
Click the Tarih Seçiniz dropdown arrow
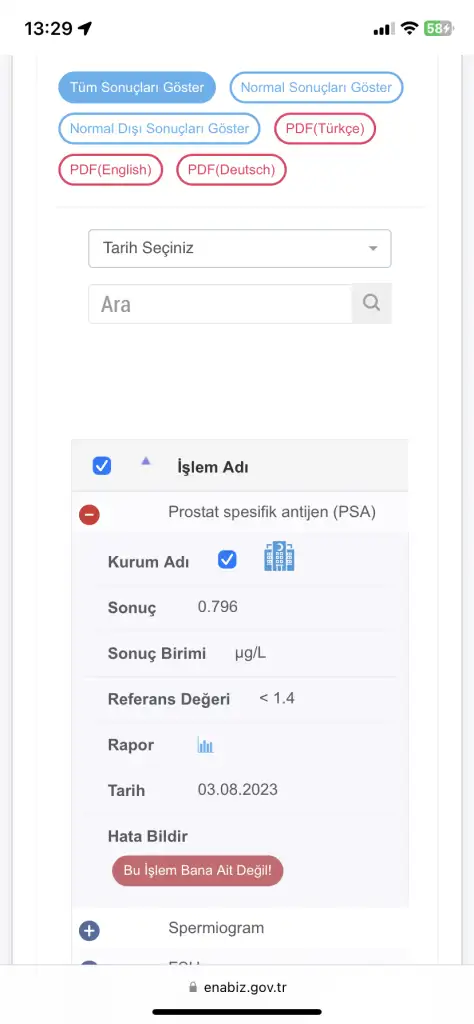point(373,249)
